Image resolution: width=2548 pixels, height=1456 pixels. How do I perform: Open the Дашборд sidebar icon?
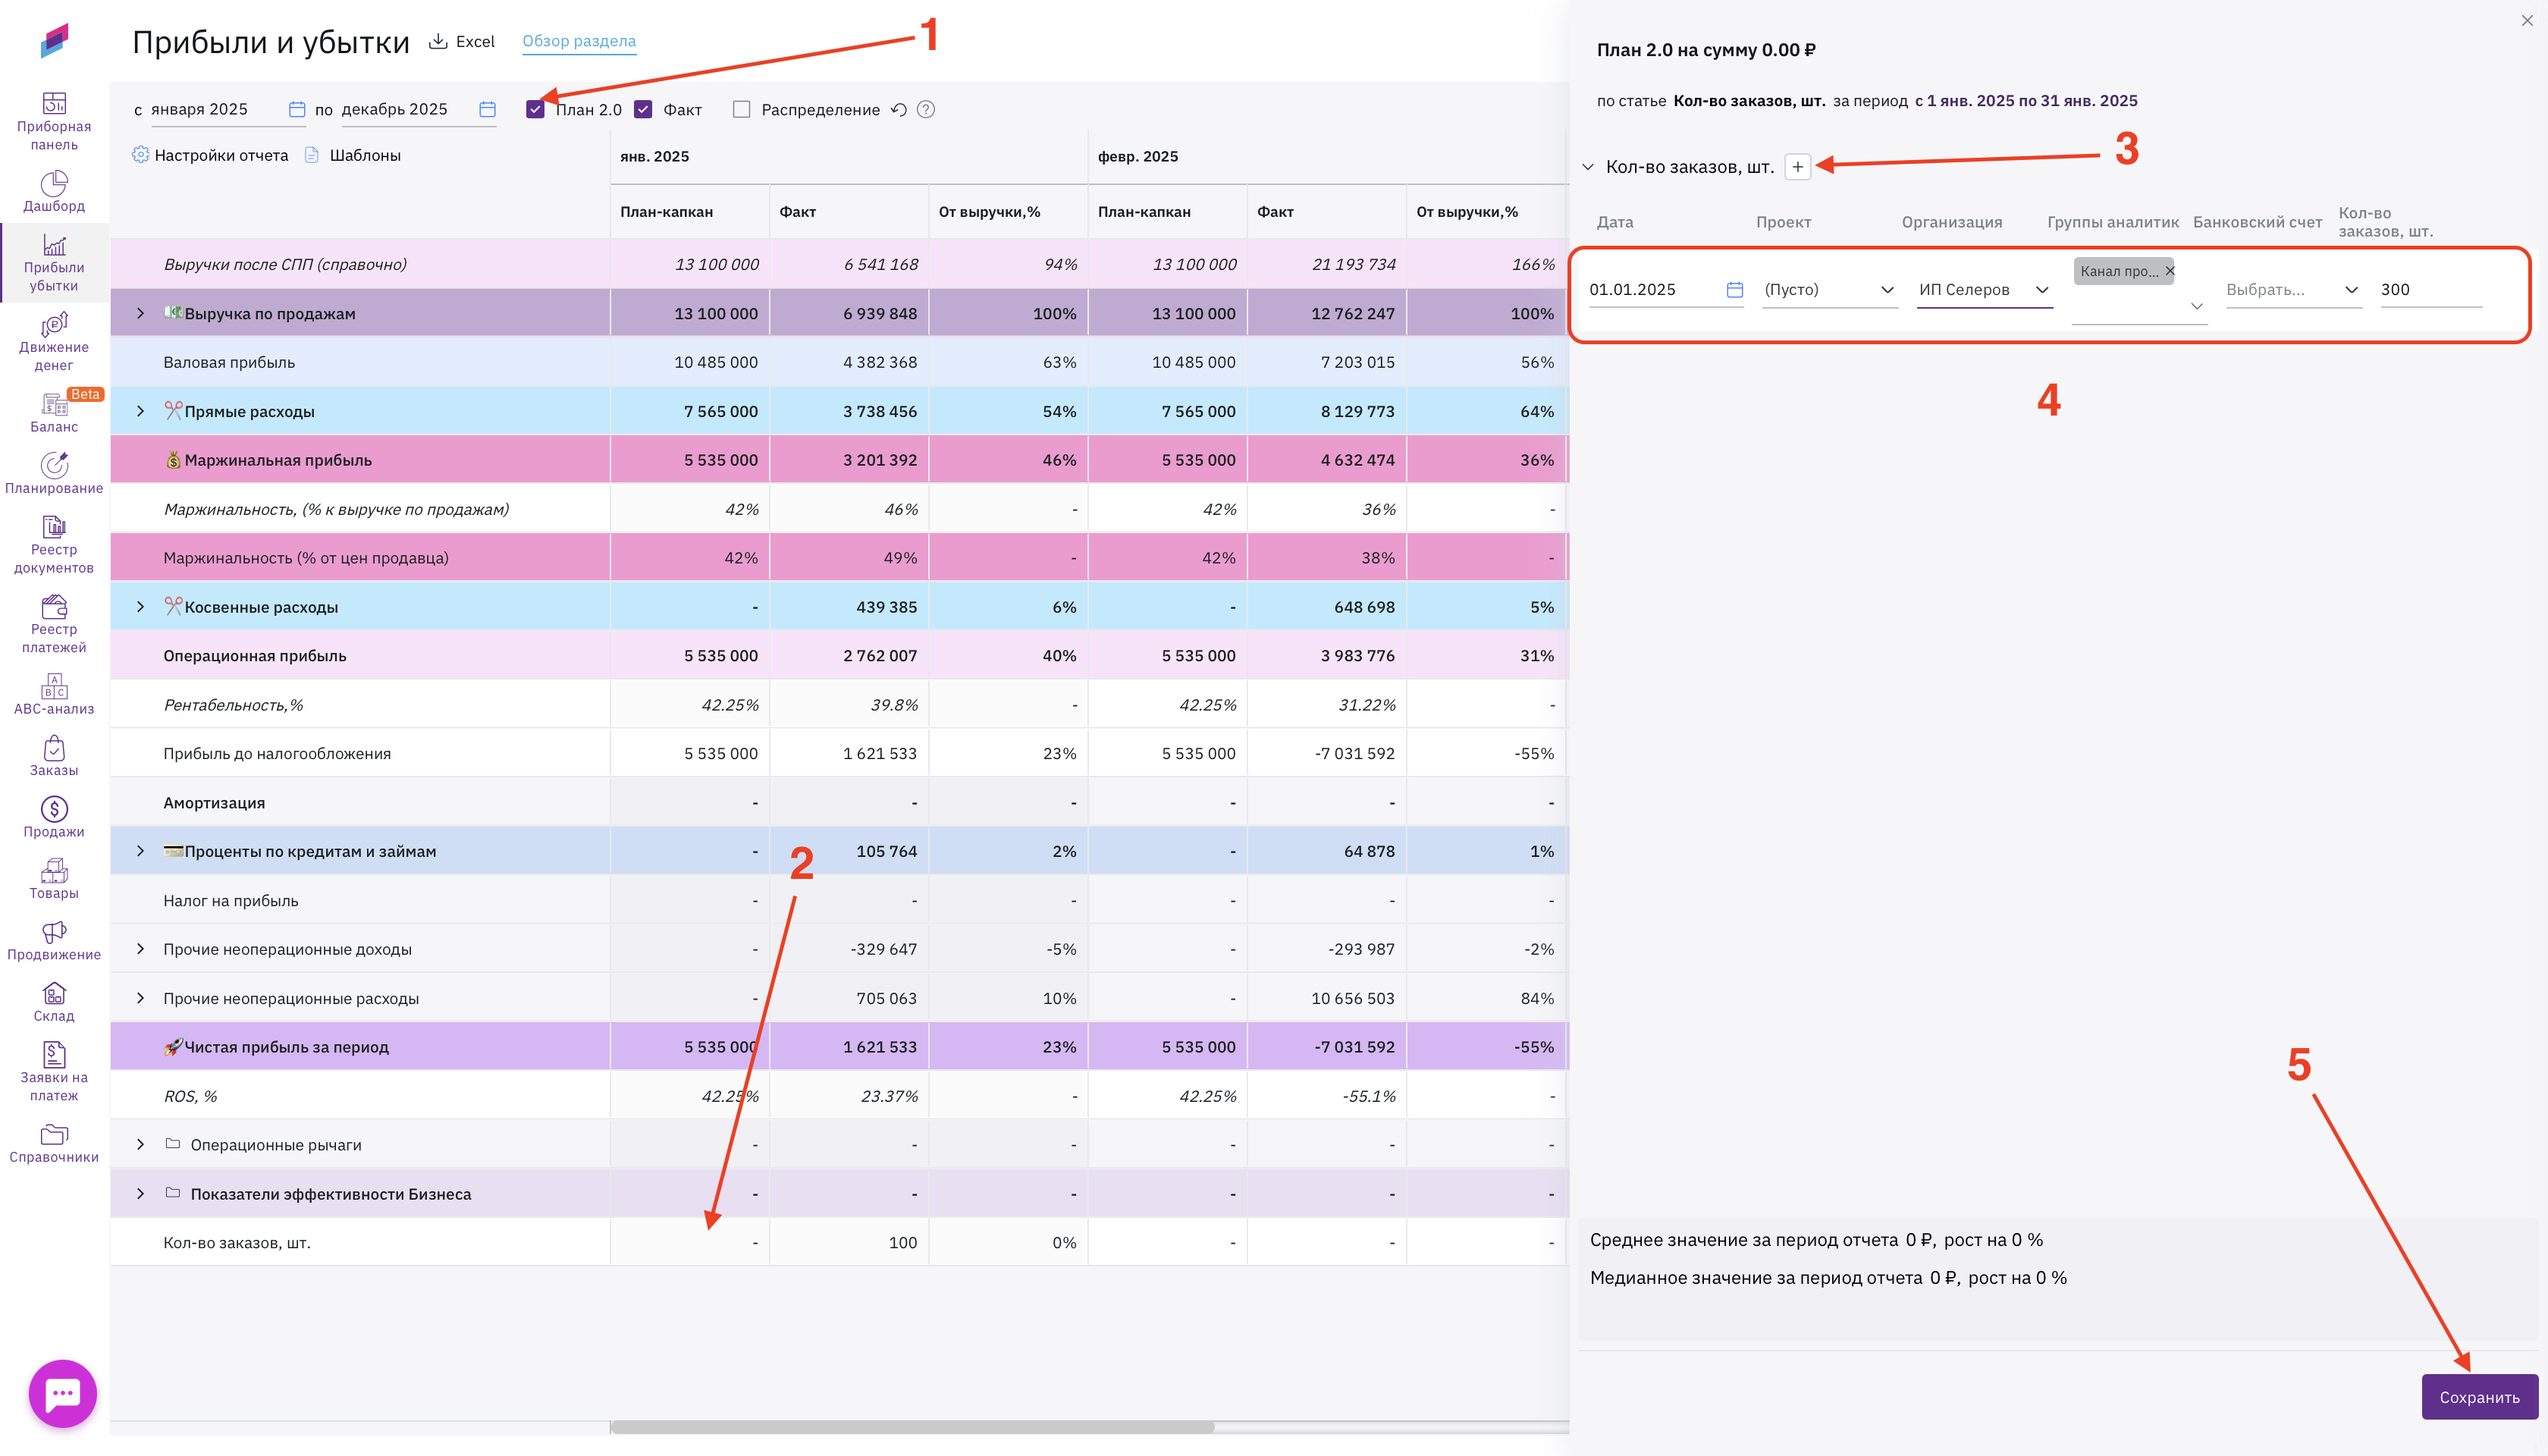[54, 184]
